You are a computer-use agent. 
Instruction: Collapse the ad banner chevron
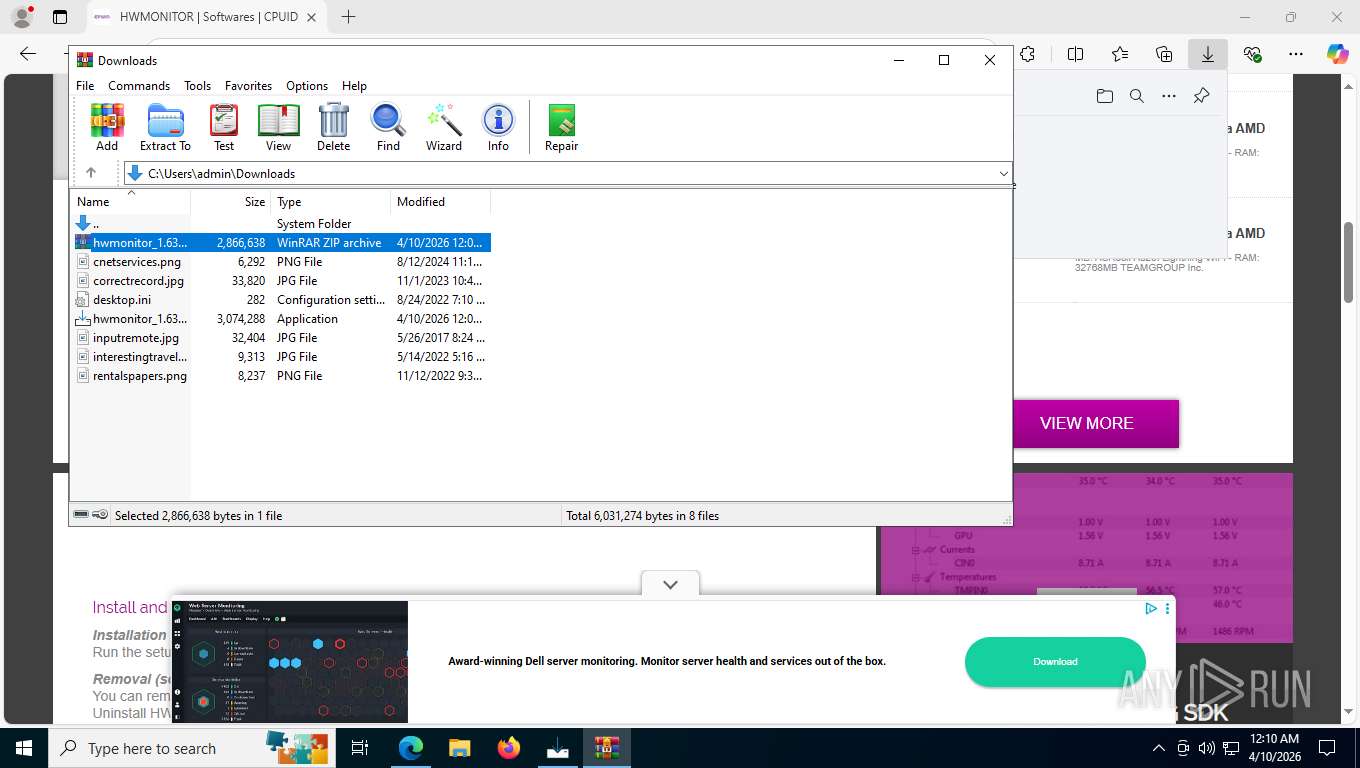click(x=670, y=584)
